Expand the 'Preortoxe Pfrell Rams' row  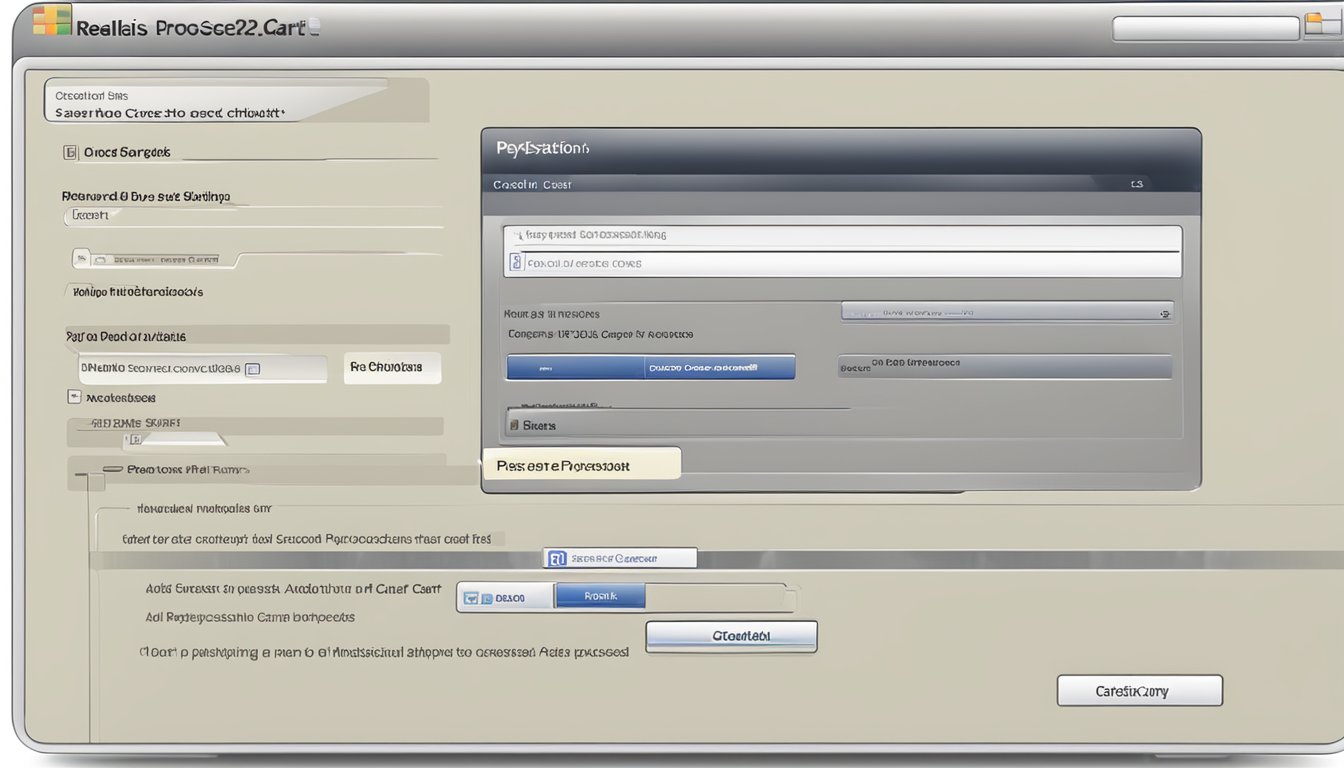[112, 469]
